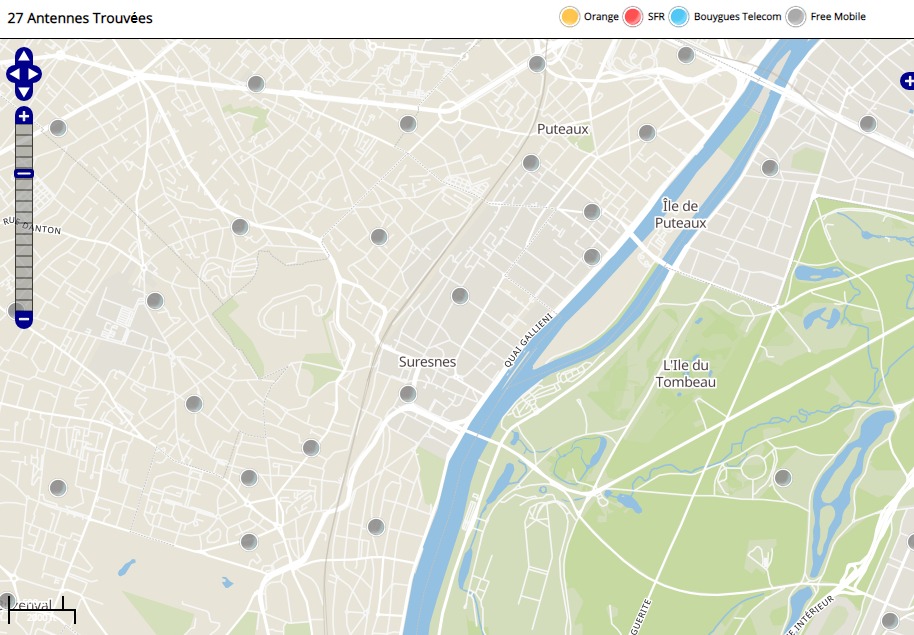
Task: Click the pan down arrow
Action: pyautogui.click(x=24, y=90)
